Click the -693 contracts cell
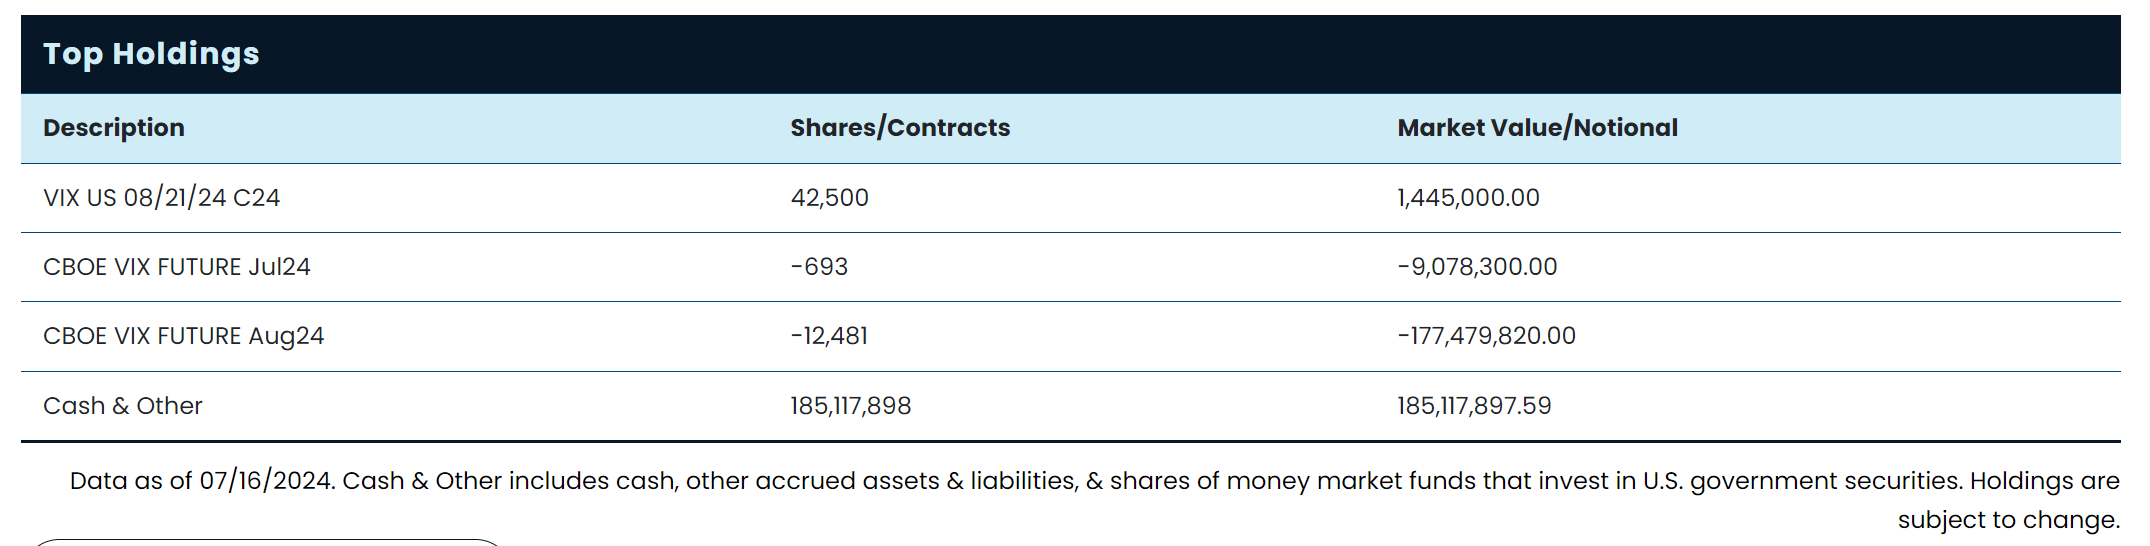Image resolution: width=2150 pixels, height=546 pixels. click(819, 267)
